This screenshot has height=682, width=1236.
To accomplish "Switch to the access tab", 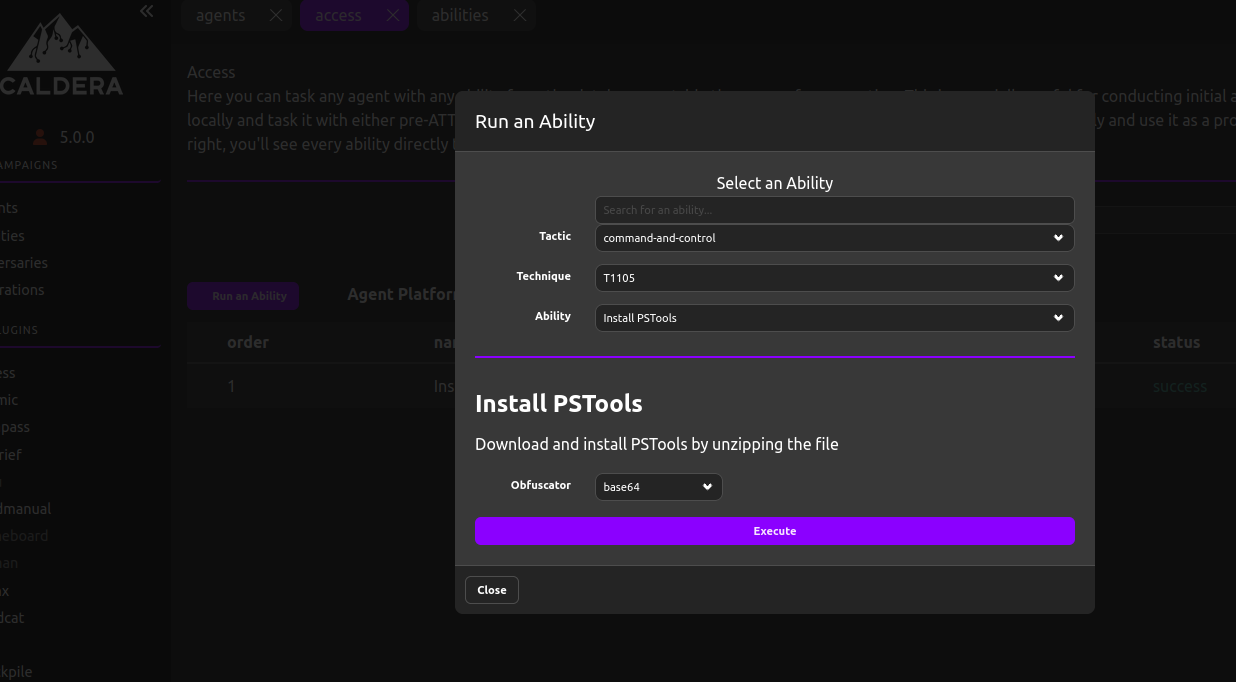I will click(x=338, y=15).
